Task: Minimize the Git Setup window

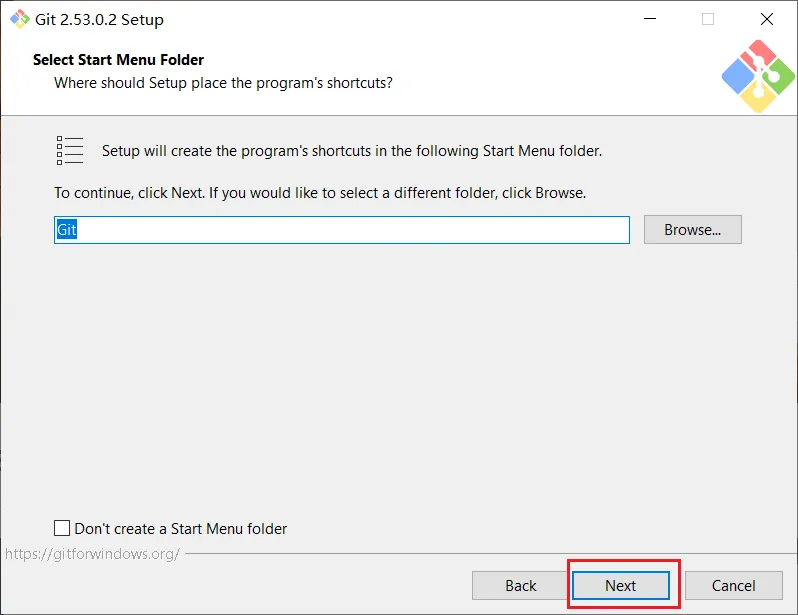Action: click(649, 19)
